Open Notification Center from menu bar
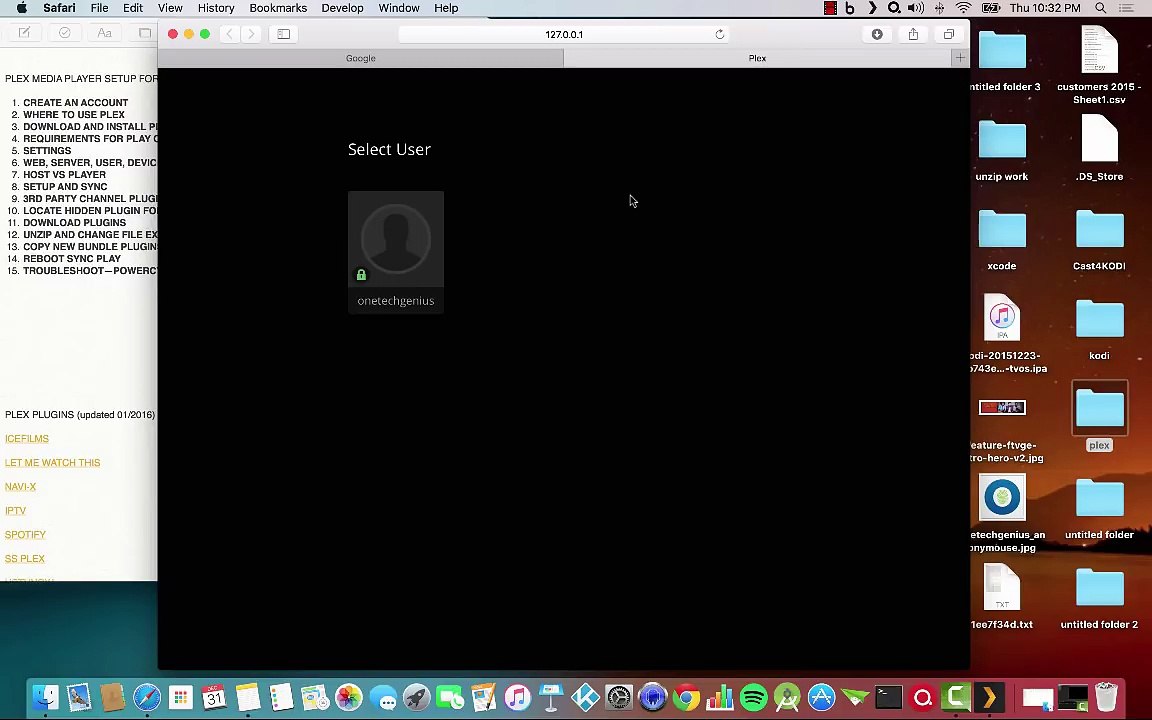 [x=1126, y=8]
